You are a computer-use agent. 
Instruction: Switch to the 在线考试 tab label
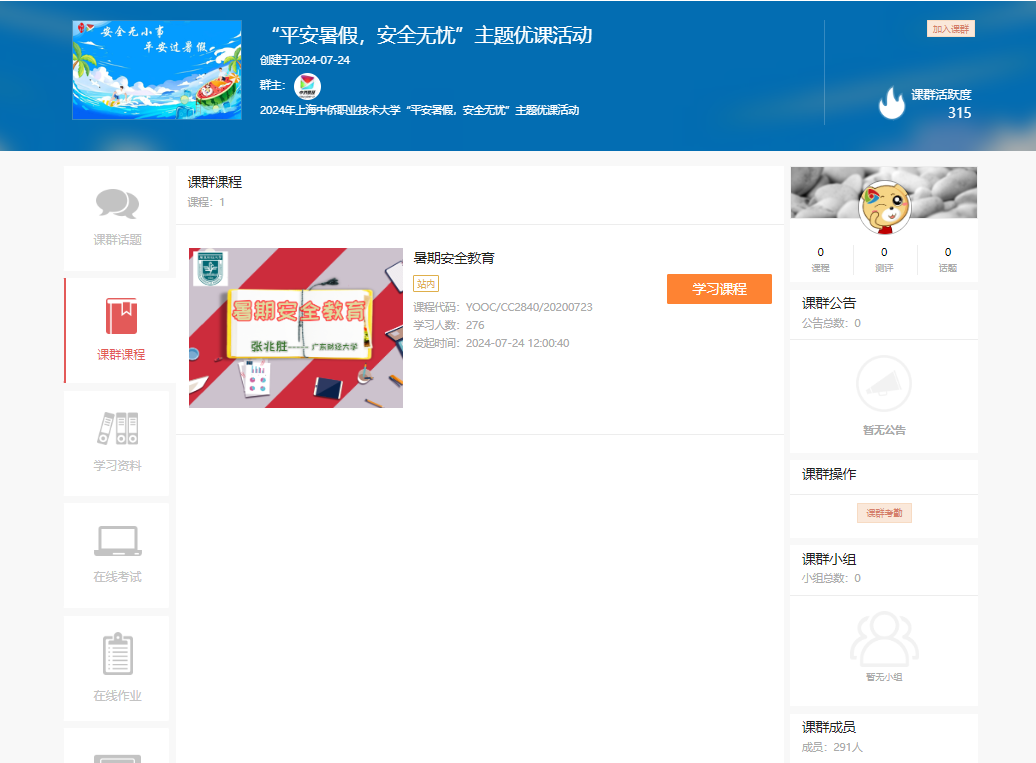pos(118,577)
